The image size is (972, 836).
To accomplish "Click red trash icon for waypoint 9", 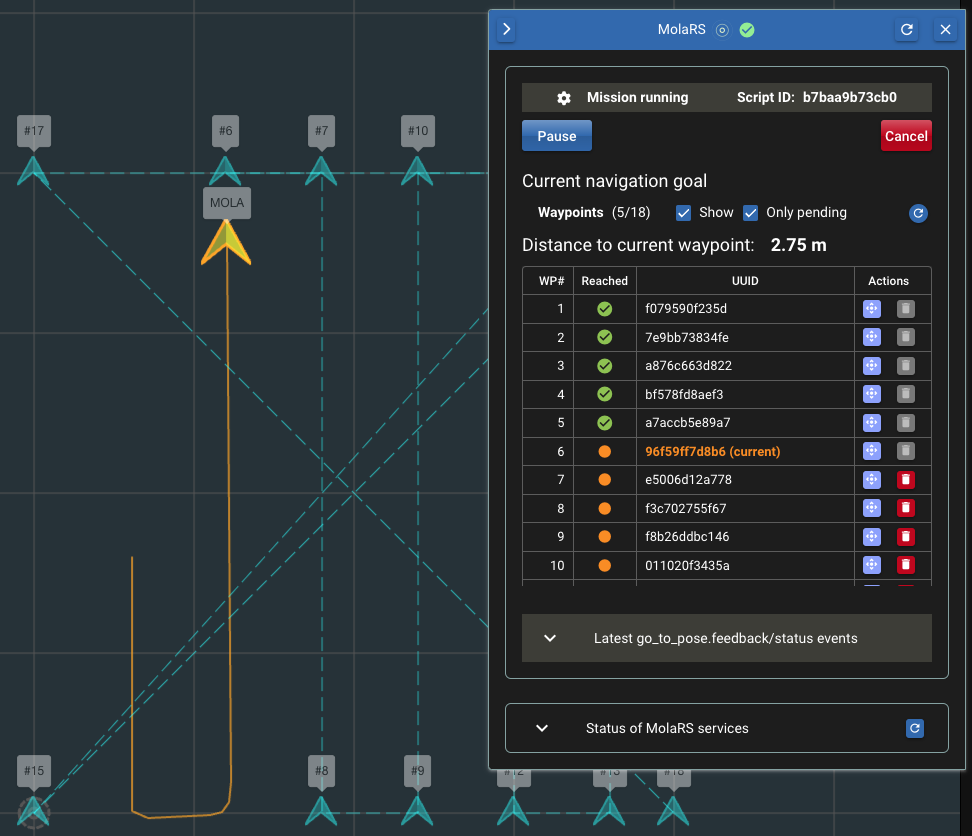I will click(906, 537).
